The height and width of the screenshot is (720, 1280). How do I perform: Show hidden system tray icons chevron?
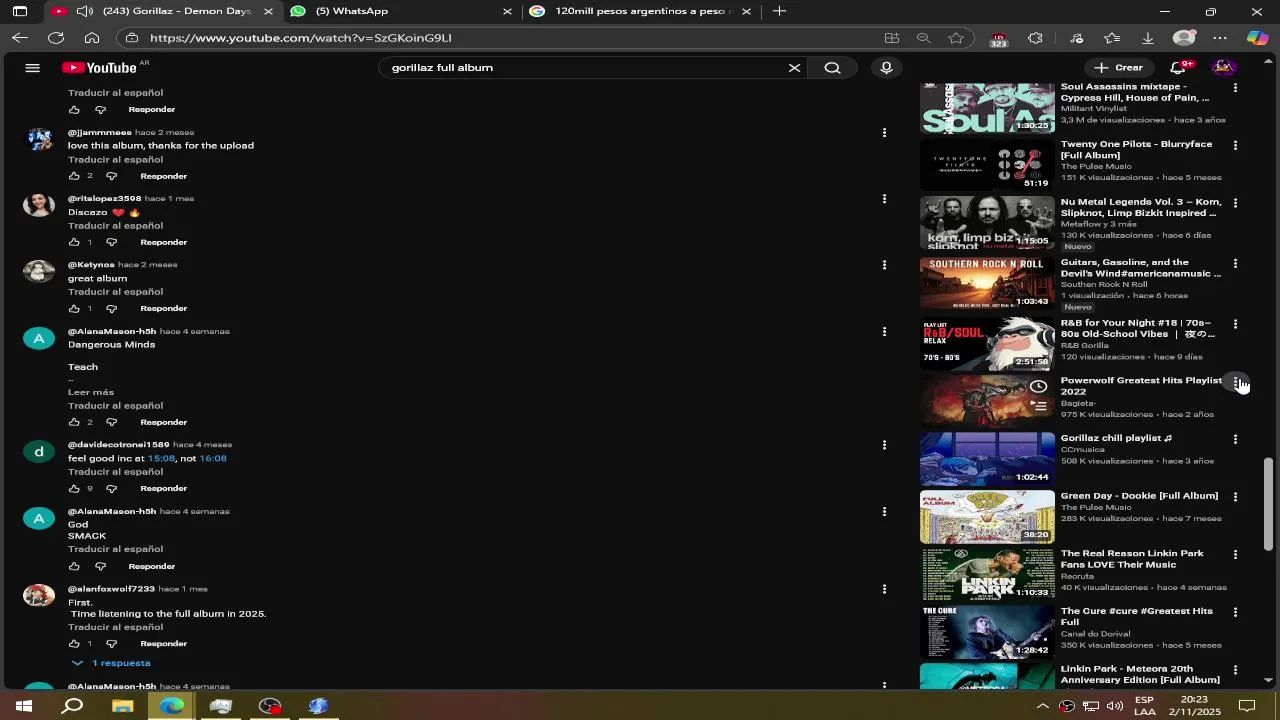tap(1042, 706)
